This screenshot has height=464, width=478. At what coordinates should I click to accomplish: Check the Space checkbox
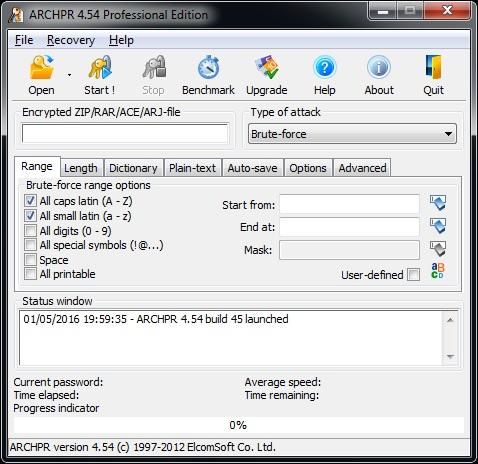tap(30, 260)
